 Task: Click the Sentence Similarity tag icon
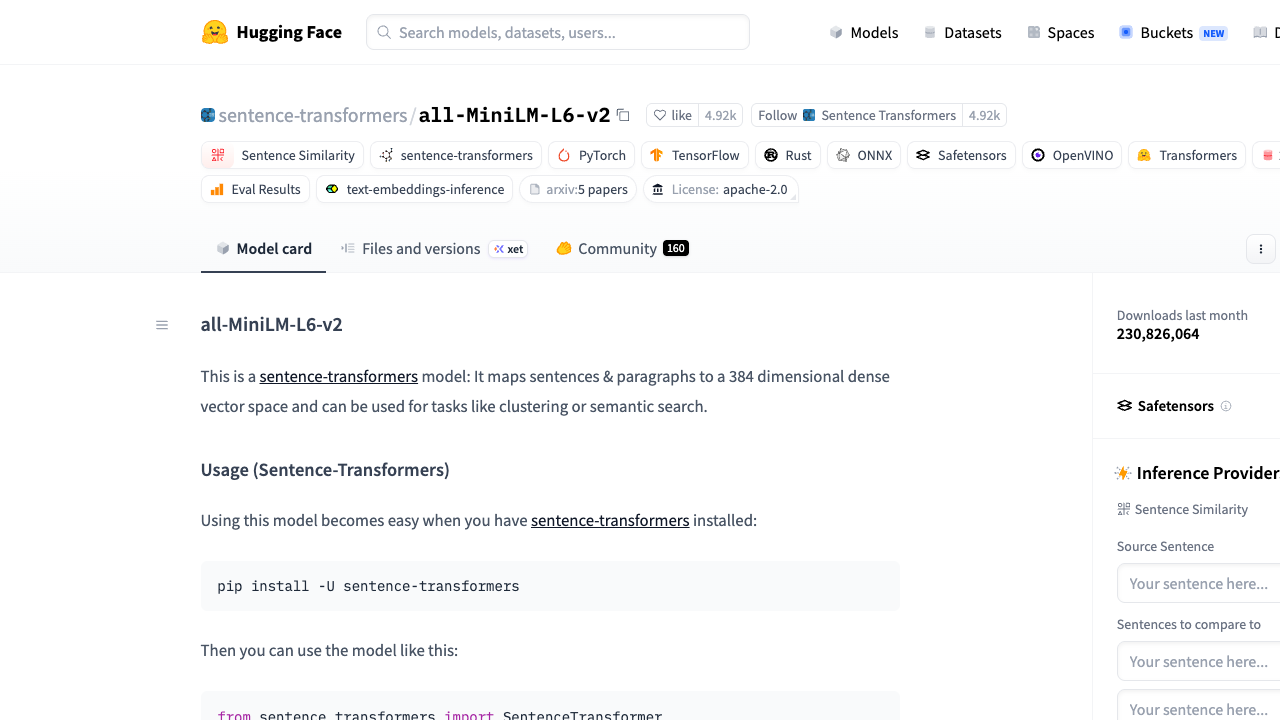pos(218,155)
